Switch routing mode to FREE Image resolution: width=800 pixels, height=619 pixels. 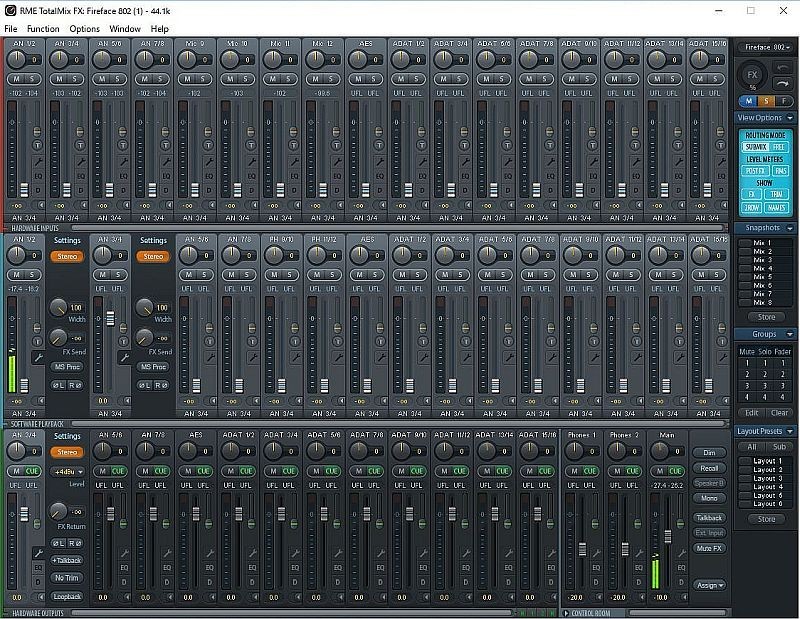click(x=778, y=147)
